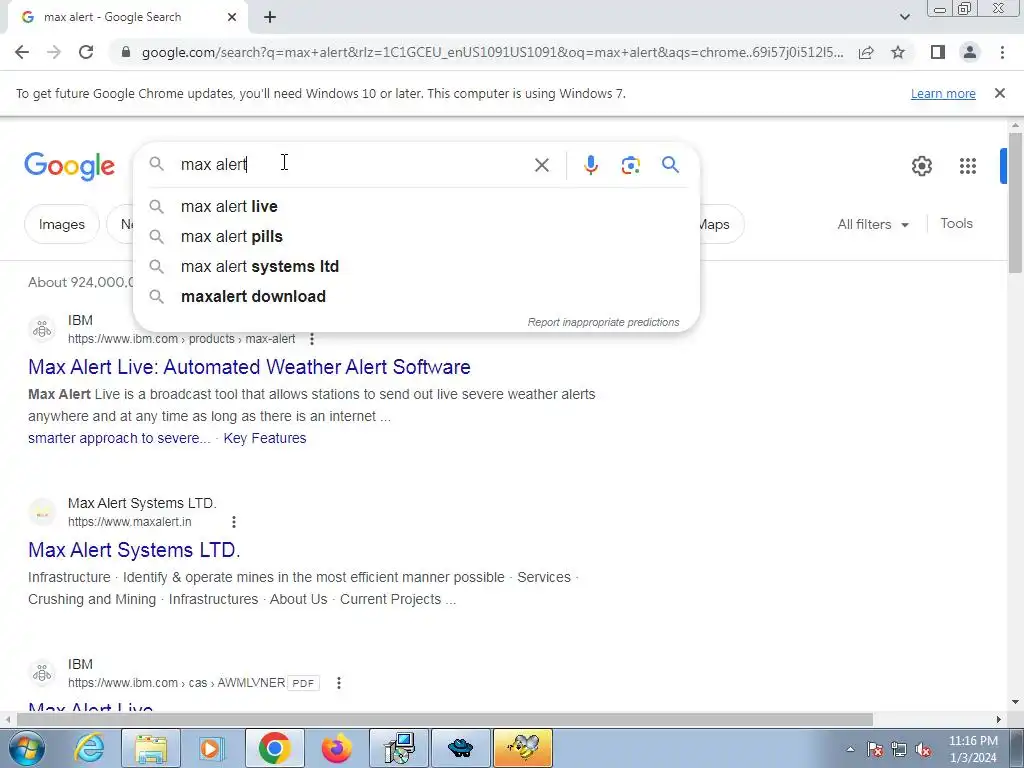The width and height of the screenshot is (1024, 768).
Task: Click the vertical scrollbar thumb
Action: [1015, 202]
